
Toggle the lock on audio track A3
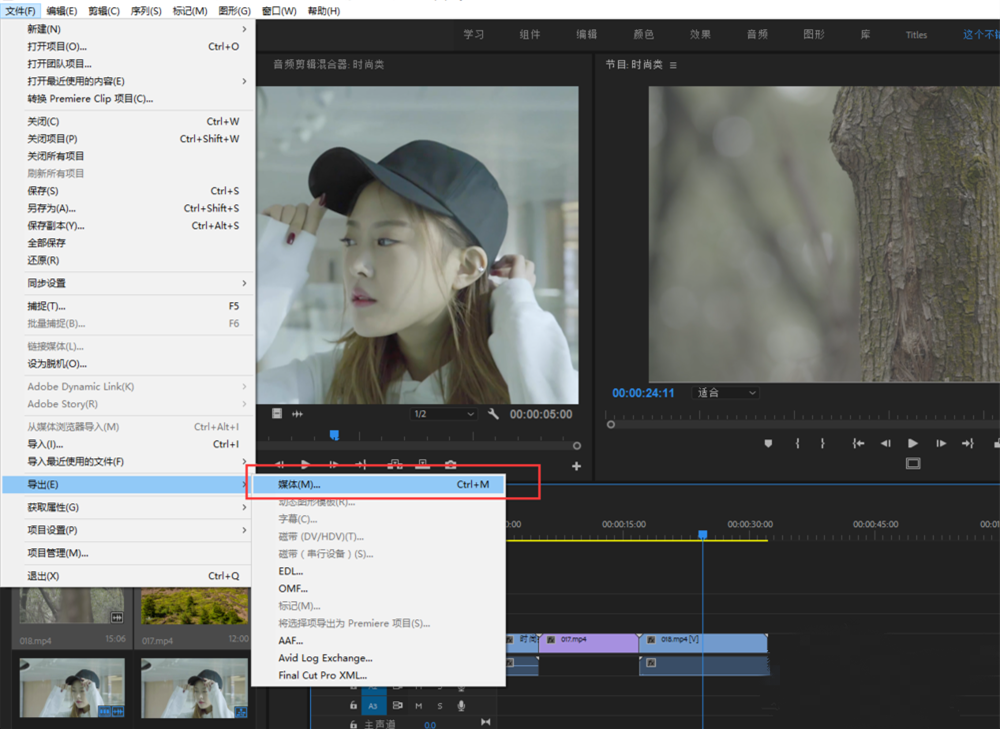[x=353, y=705]
